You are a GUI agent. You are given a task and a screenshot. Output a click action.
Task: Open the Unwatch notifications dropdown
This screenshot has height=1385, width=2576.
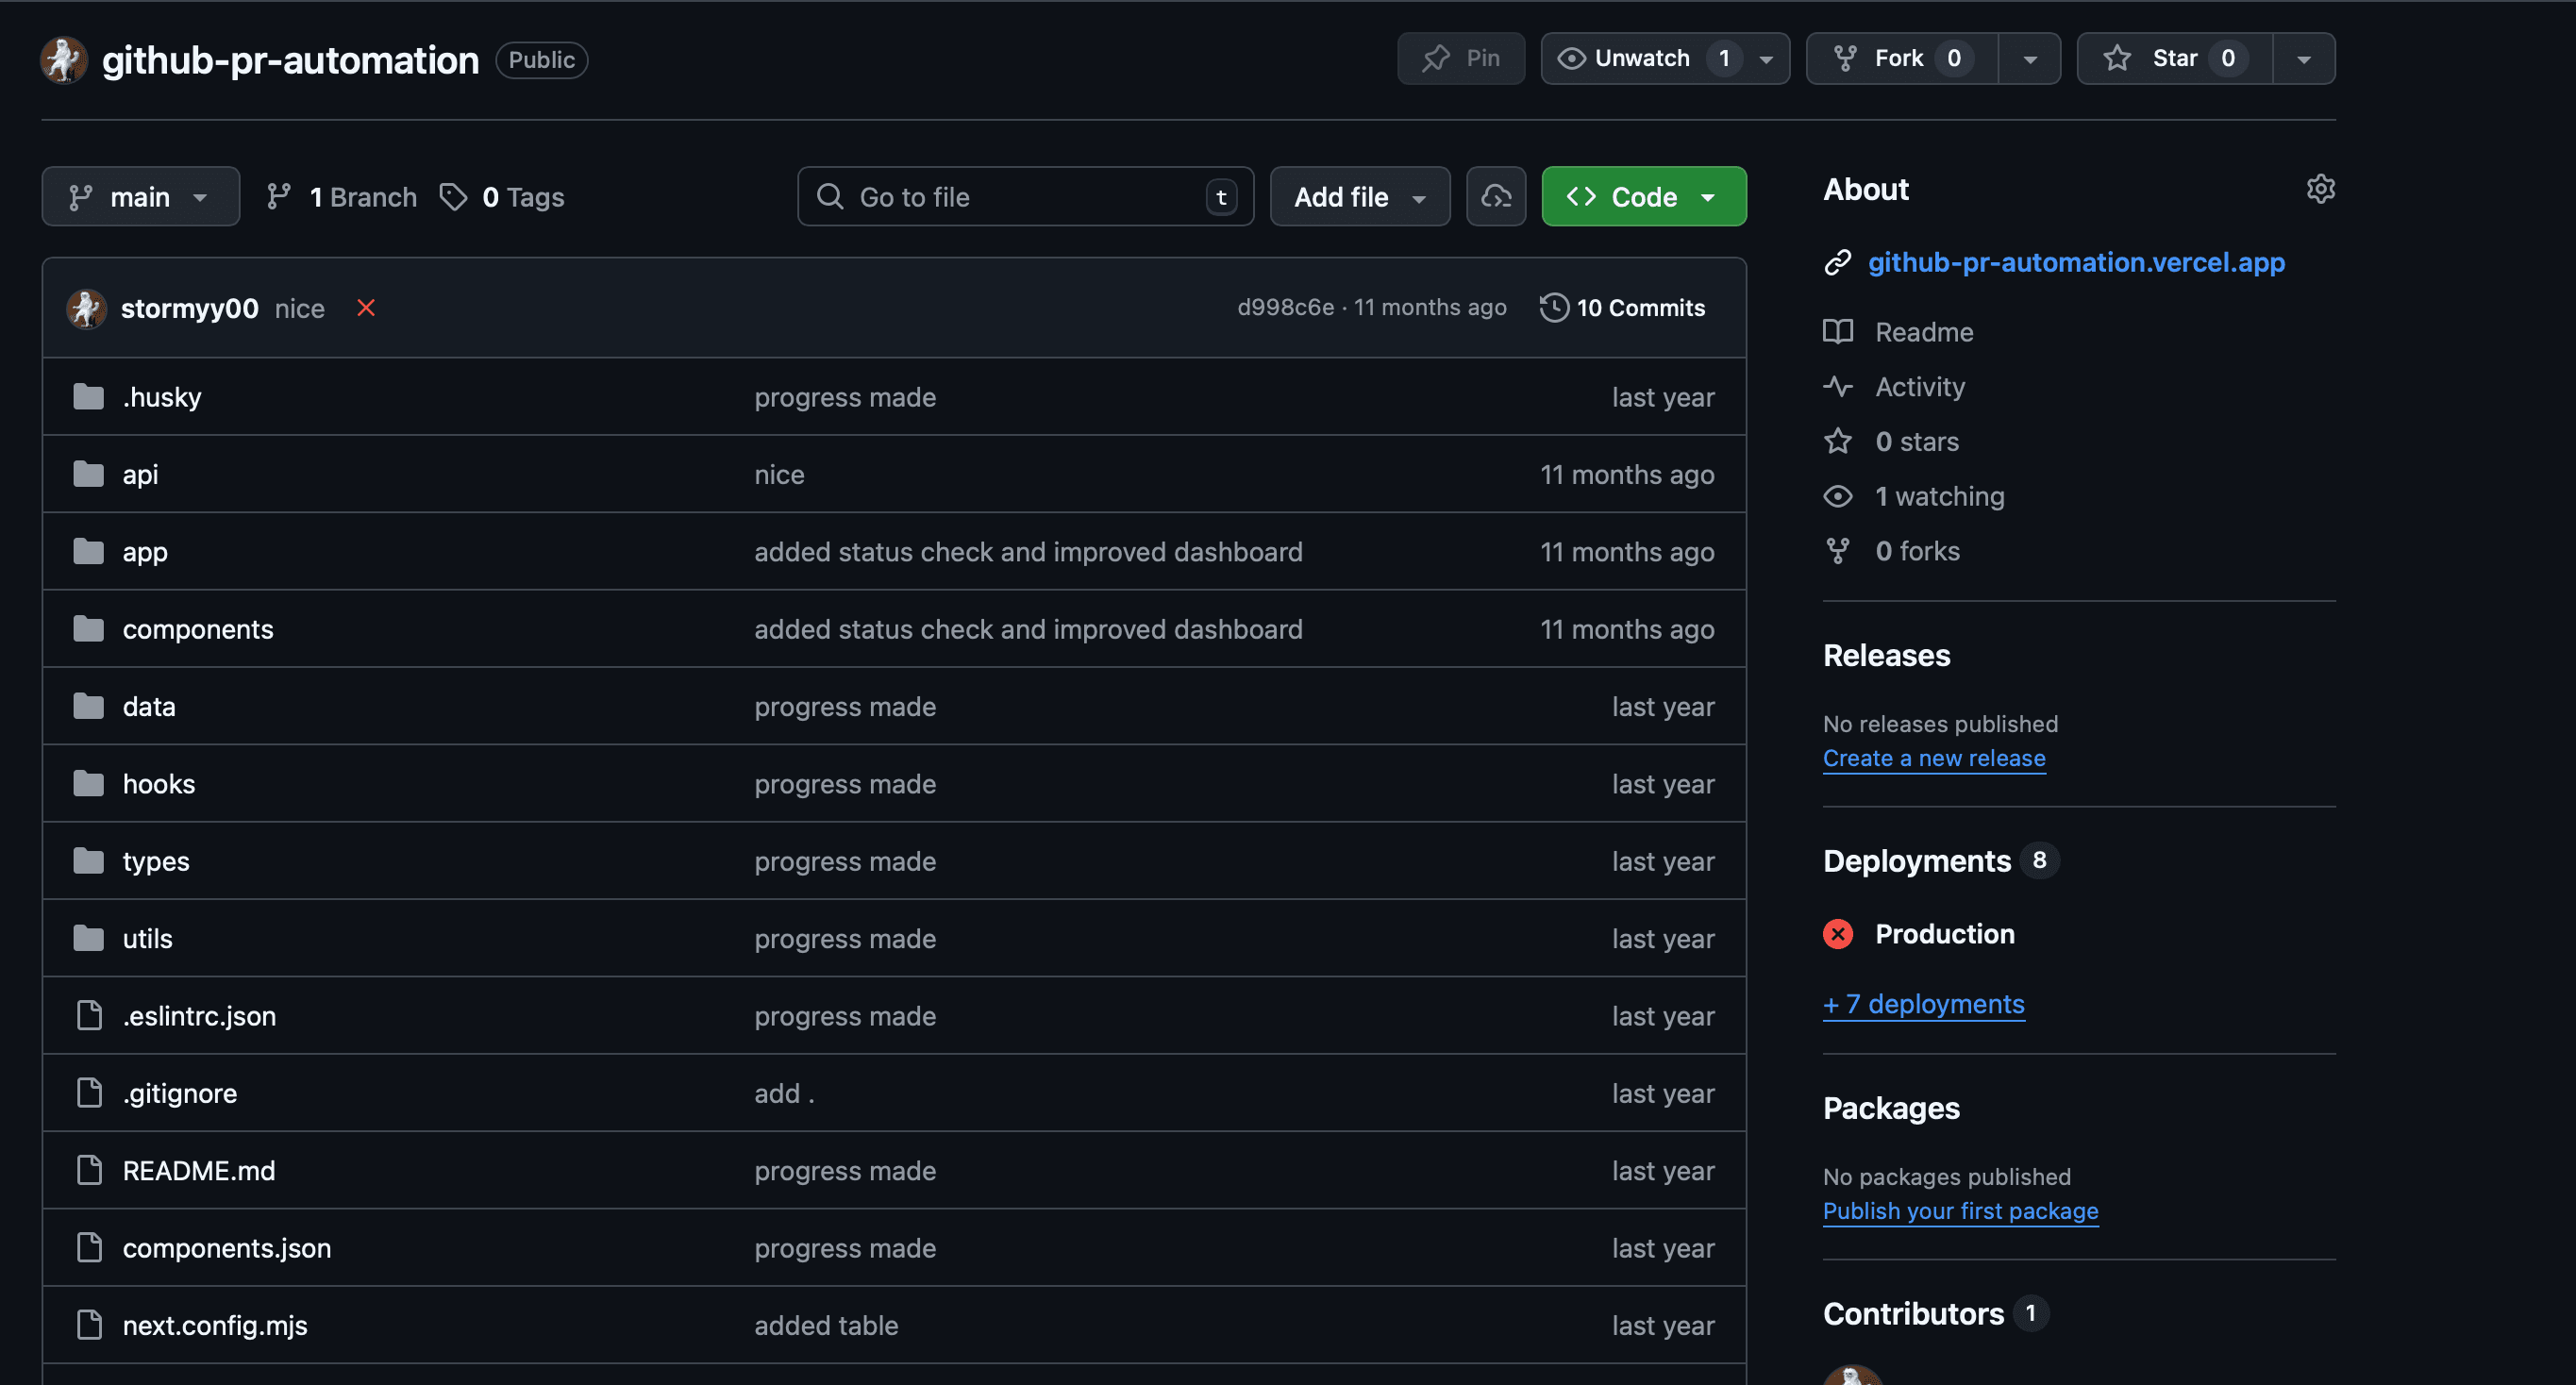[x=1766, y=59]
